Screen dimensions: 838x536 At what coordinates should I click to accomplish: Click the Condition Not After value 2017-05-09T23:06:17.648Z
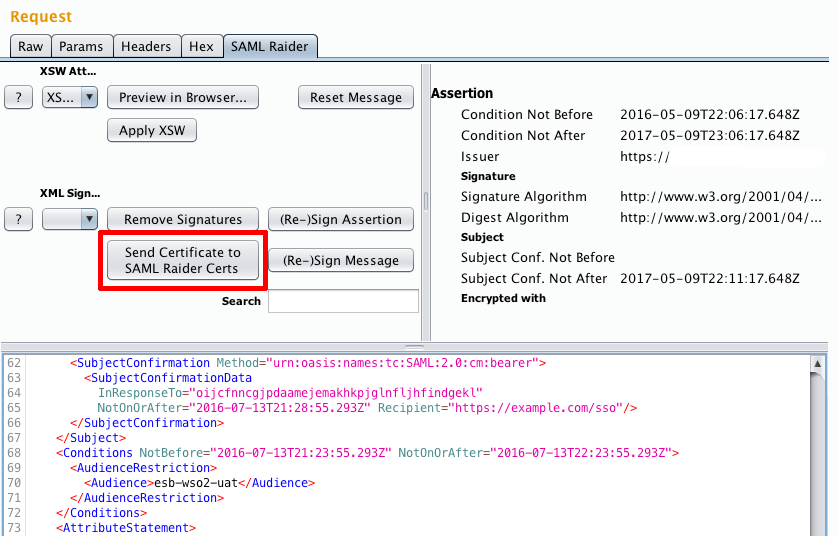tap(710, 135)
